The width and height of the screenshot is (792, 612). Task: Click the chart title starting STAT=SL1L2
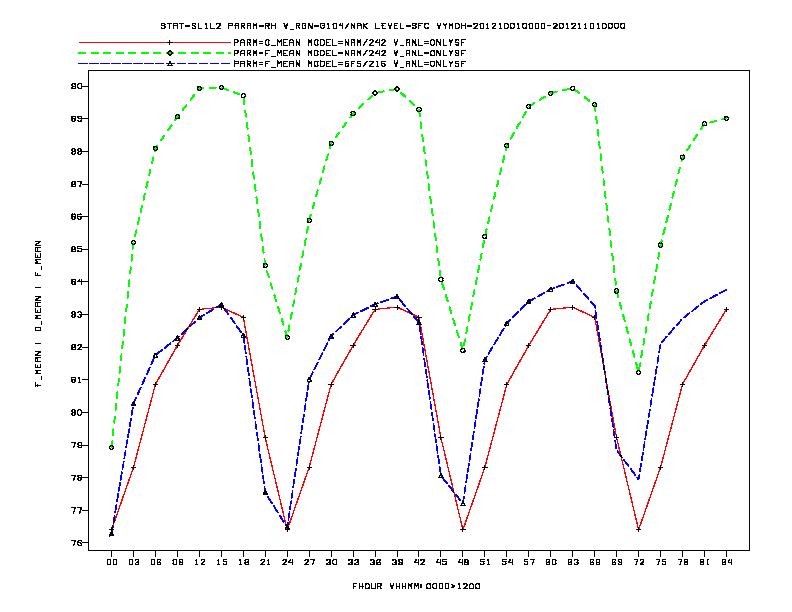(x=393, y=26)
